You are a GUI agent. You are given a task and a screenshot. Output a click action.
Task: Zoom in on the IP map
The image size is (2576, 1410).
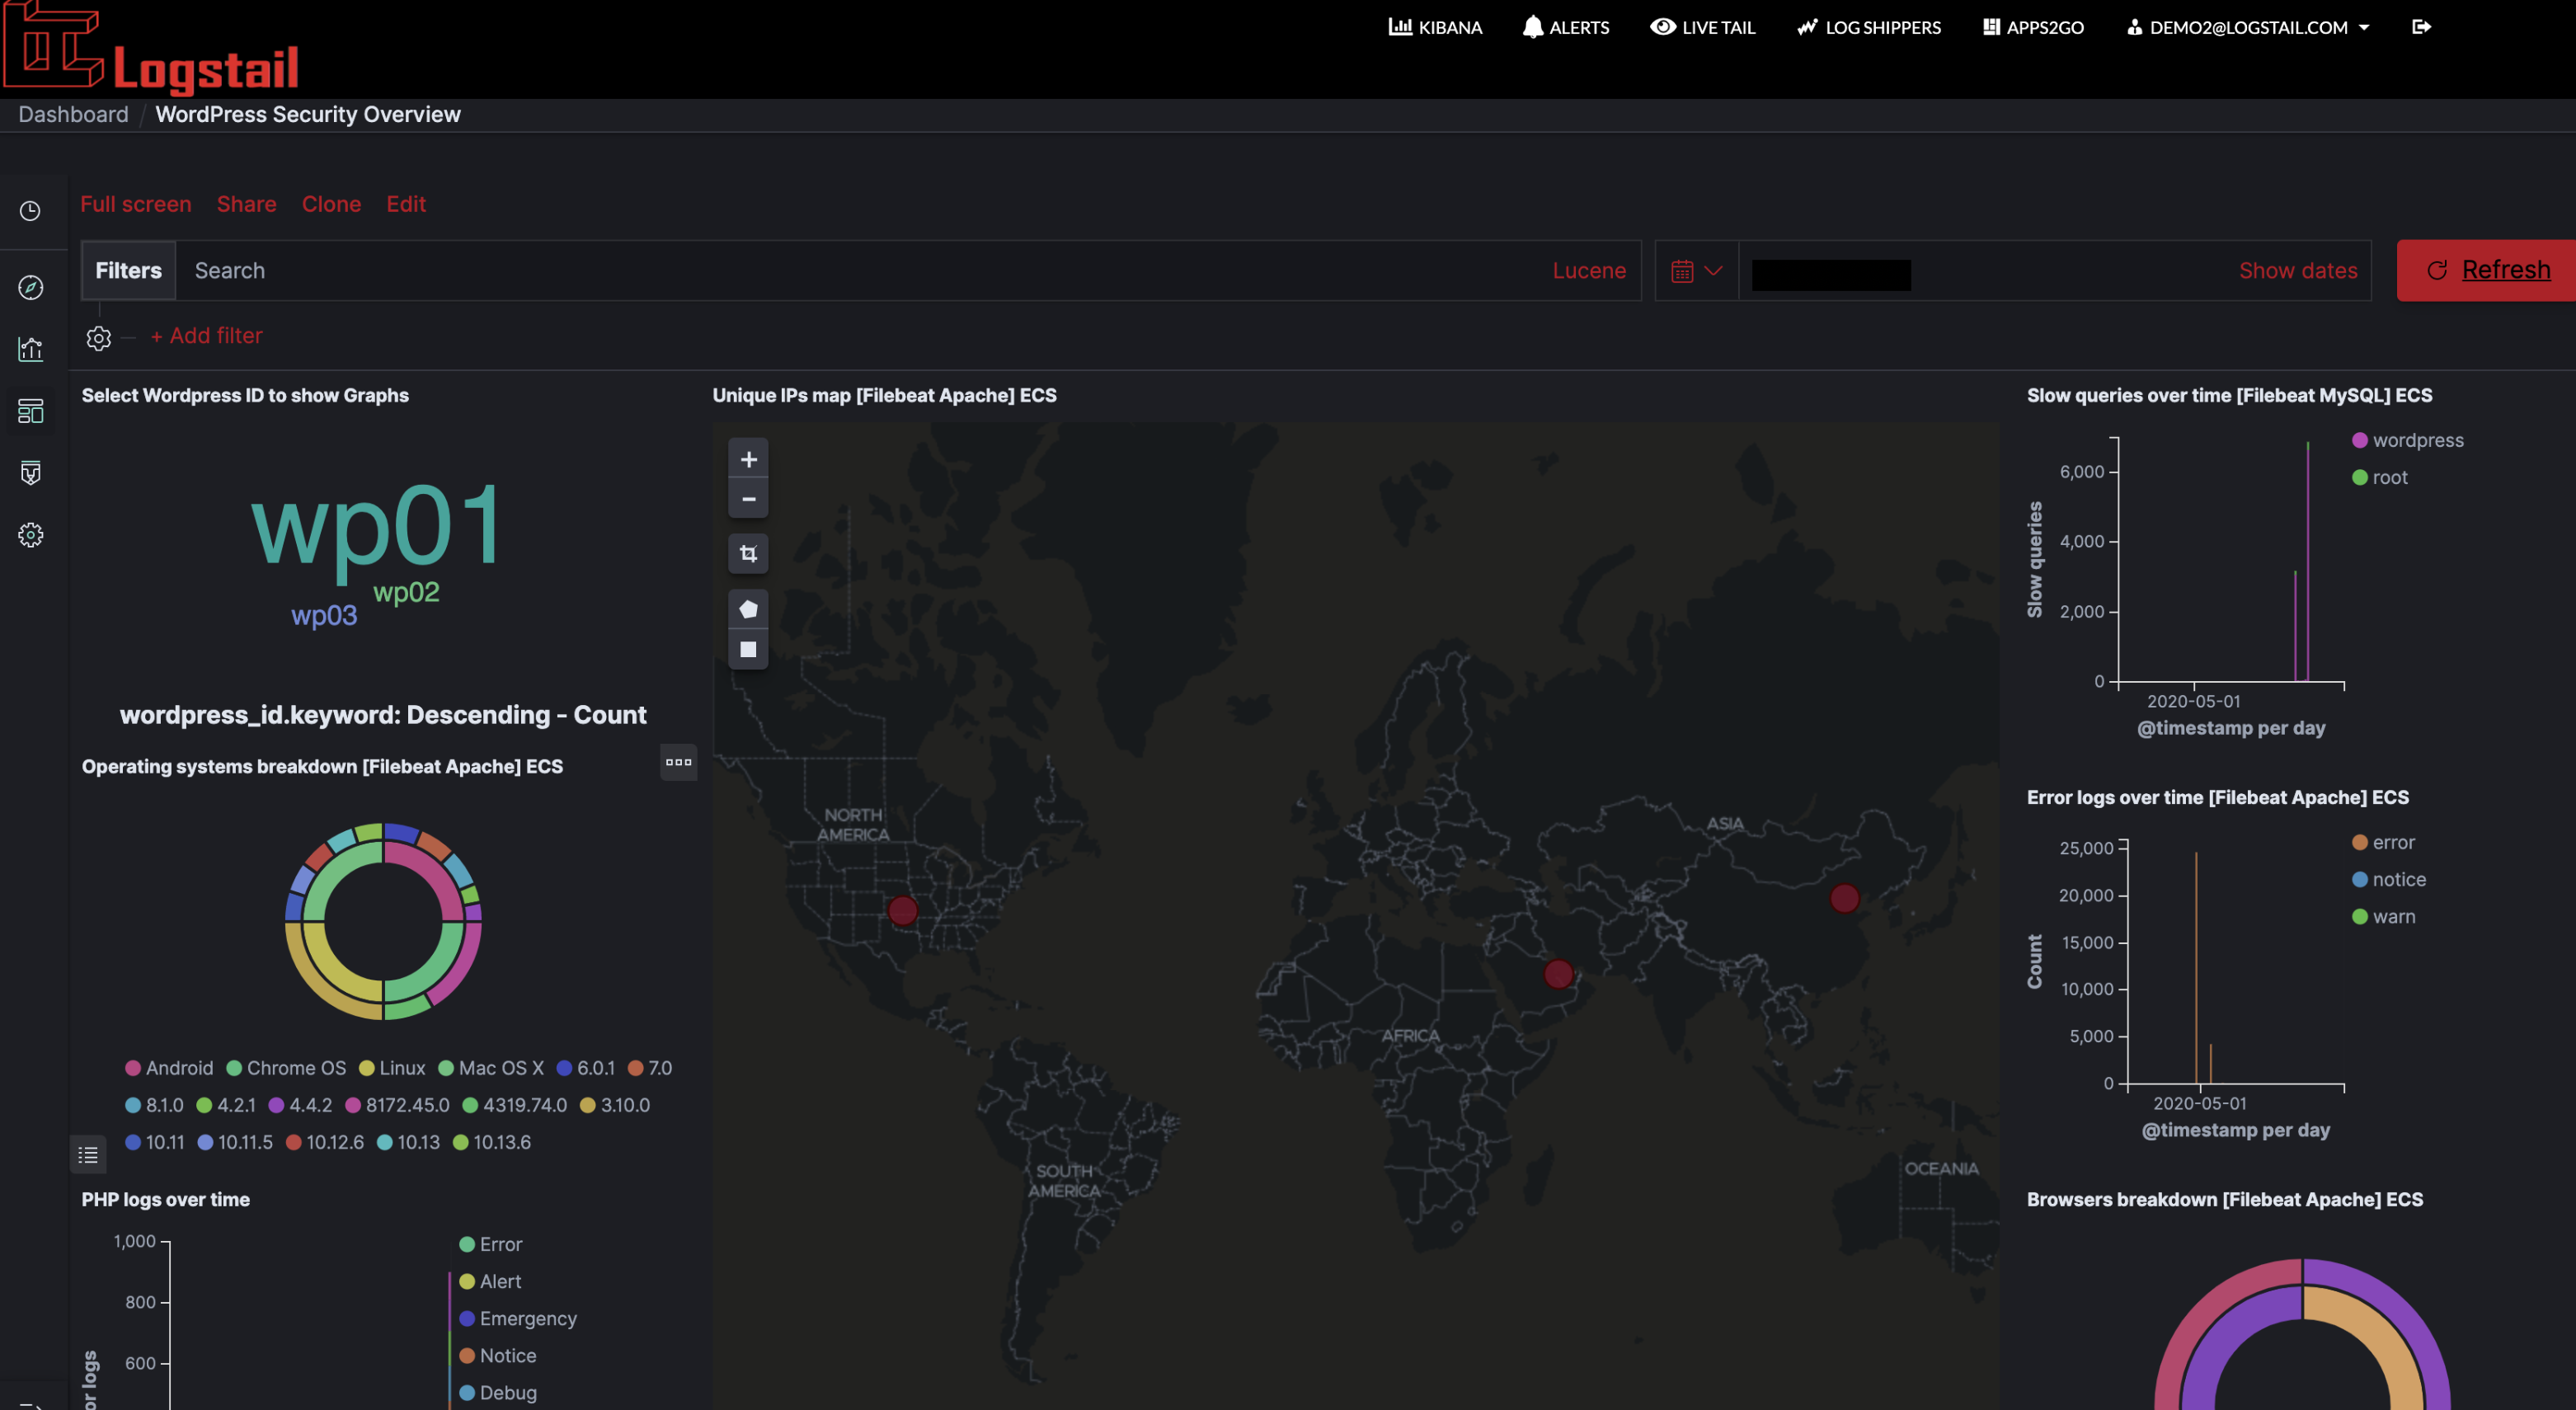pos(747,460)
